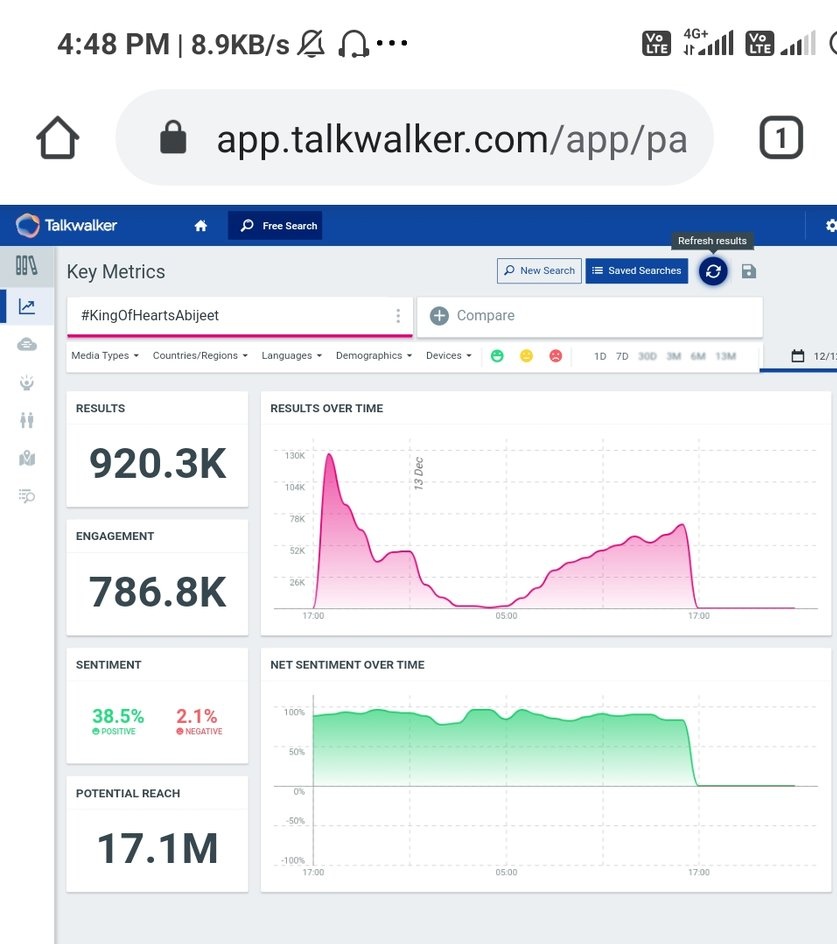
Task: Go to Talkwalker home via house icon
Action: pos(201,226)
